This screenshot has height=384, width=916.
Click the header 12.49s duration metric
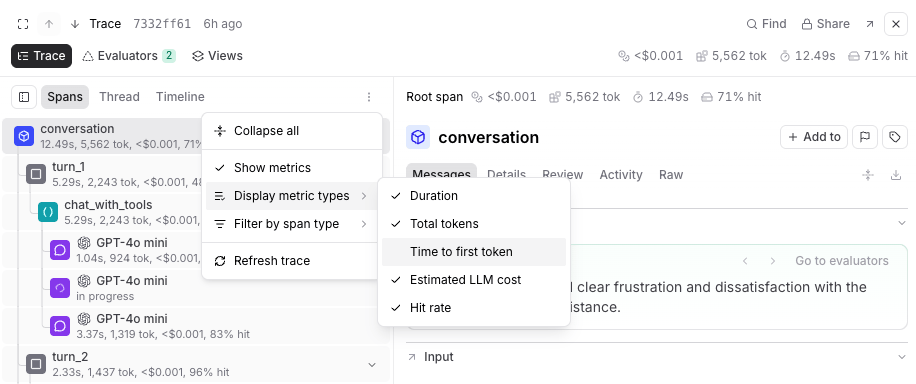(808, 56)
